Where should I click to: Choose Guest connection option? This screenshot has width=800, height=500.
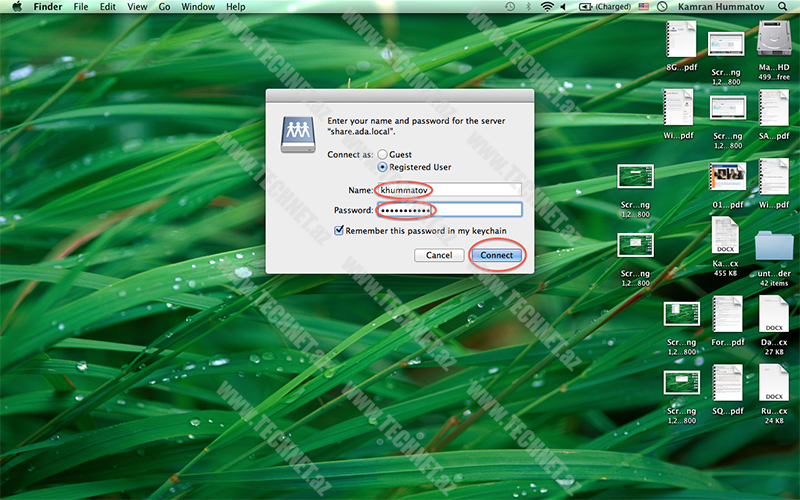point(382,154)
